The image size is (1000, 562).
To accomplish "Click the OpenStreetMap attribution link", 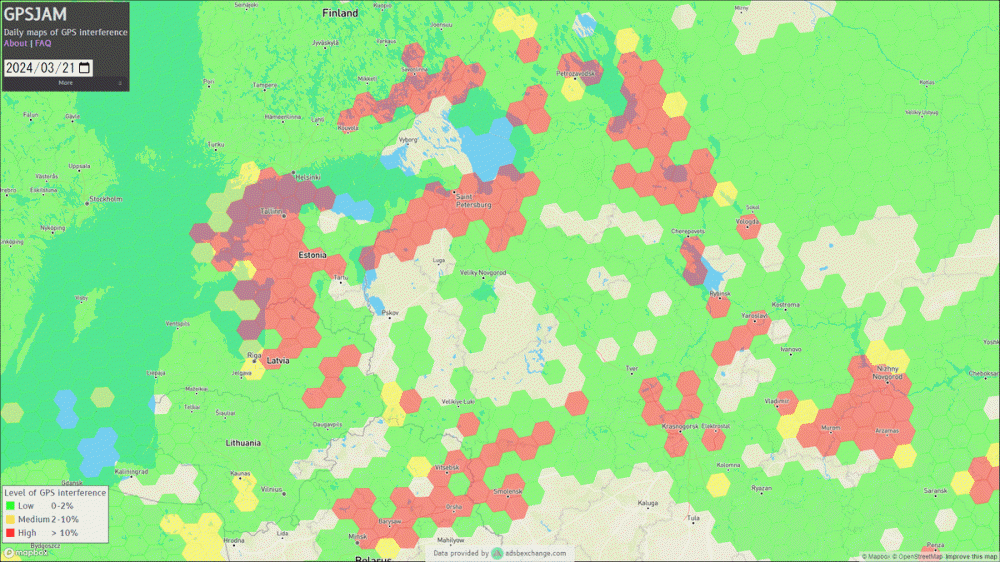I will tap(919, 556).
